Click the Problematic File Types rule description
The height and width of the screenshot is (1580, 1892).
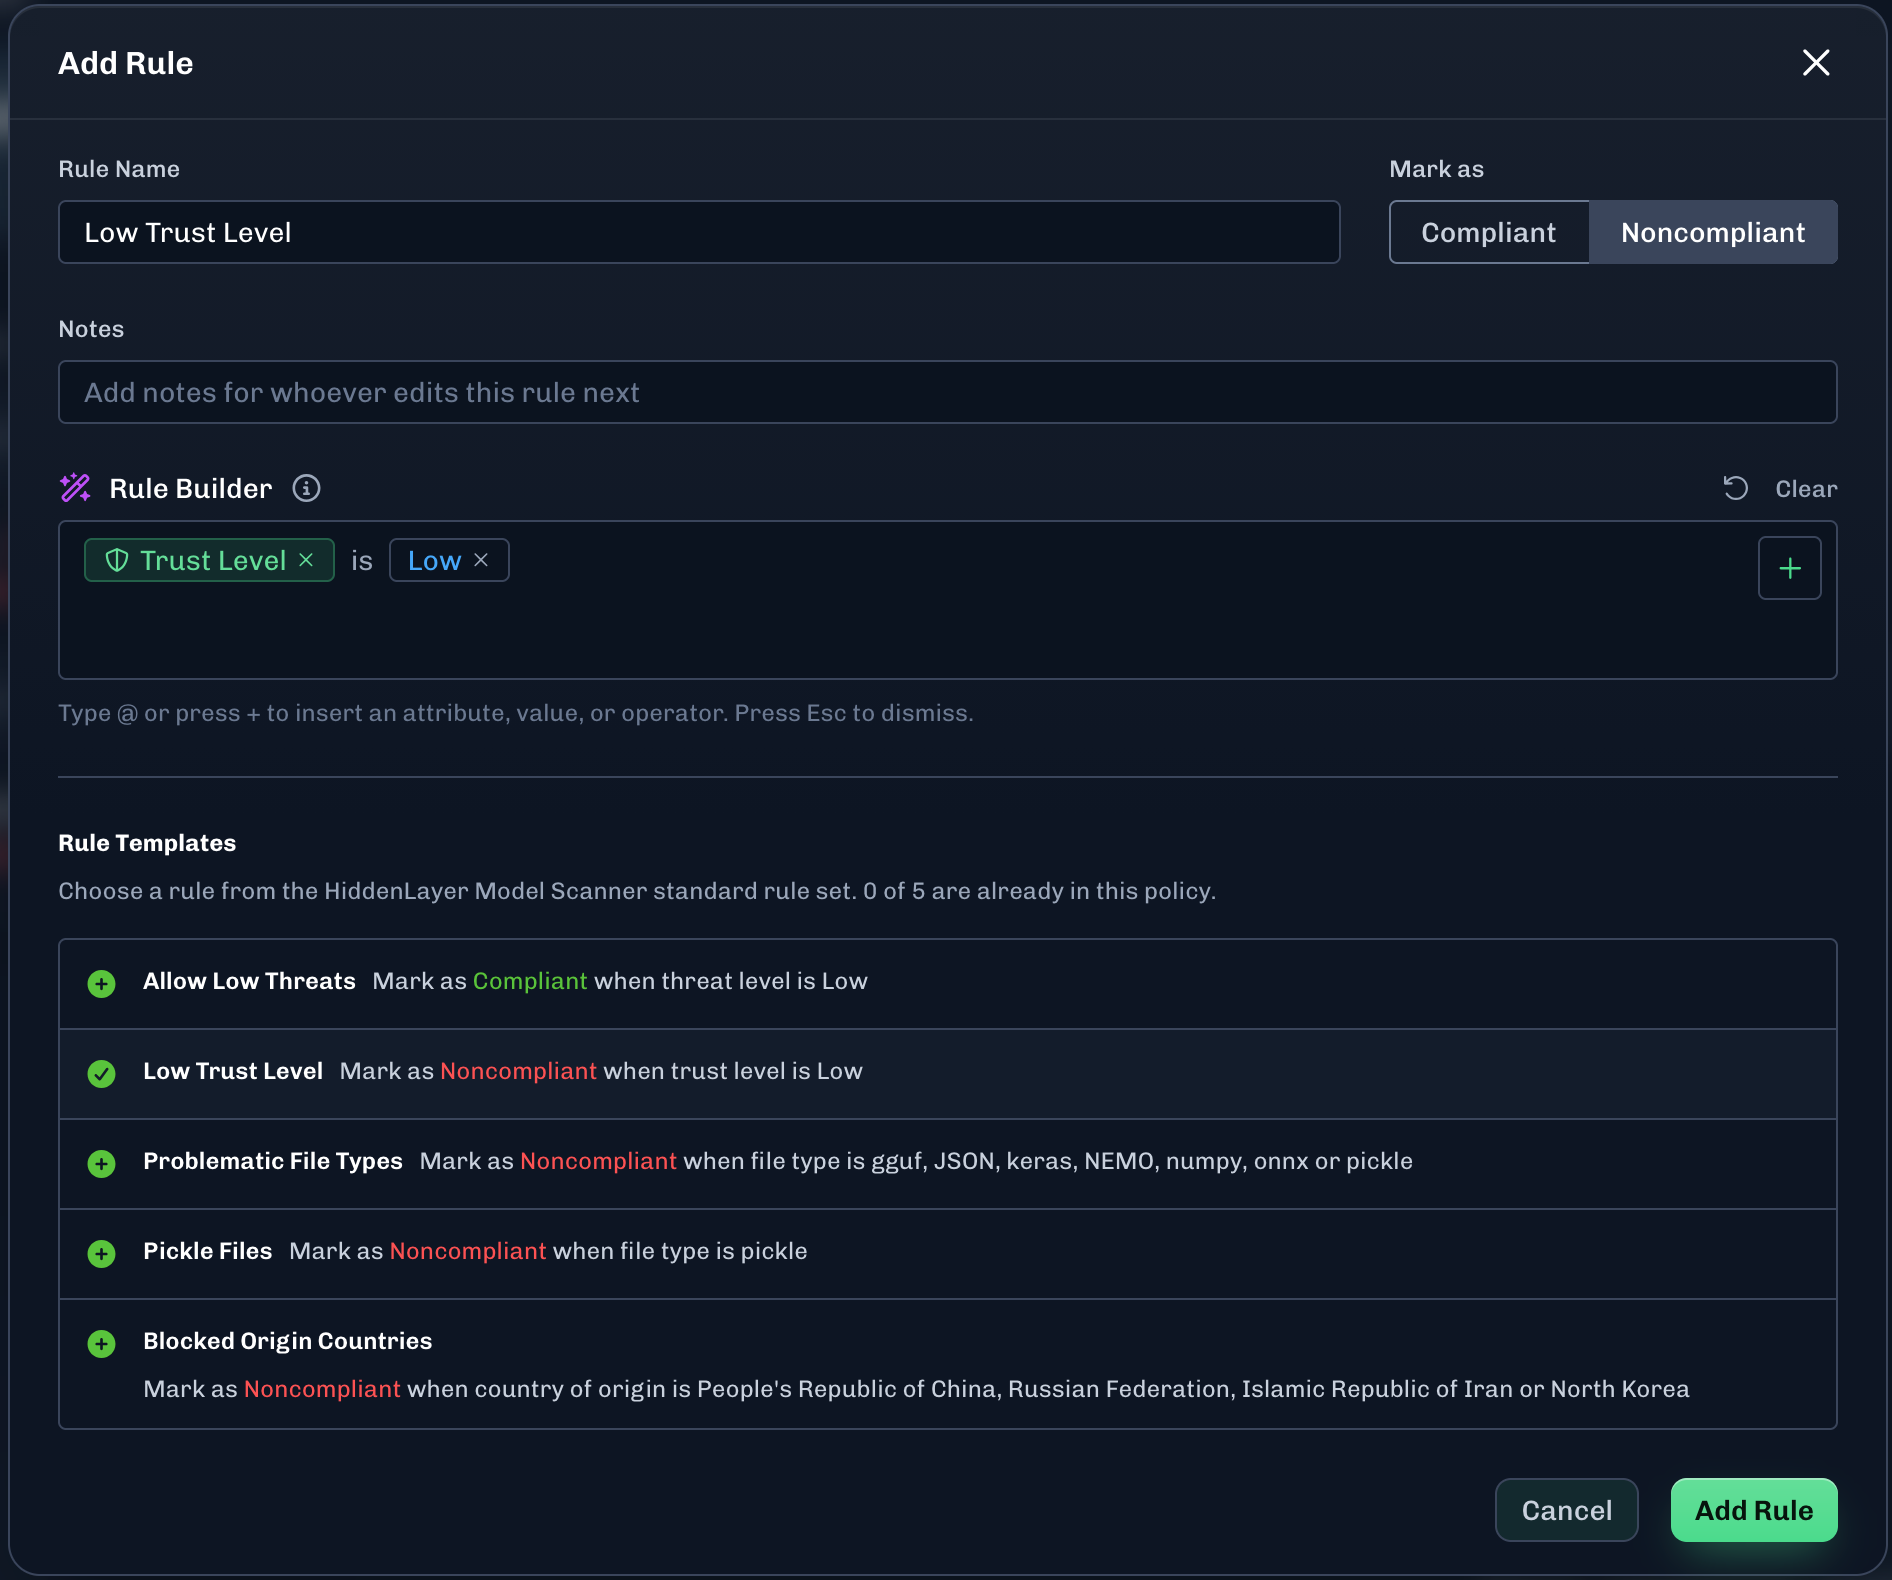[916, 1161]
